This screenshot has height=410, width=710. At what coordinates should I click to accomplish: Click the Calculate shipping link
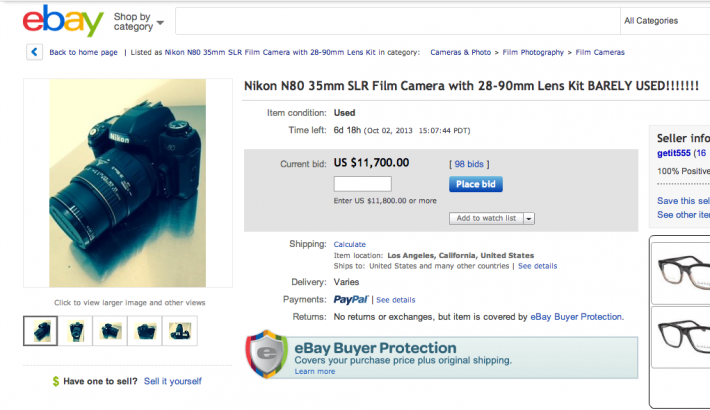pos(350,245)
